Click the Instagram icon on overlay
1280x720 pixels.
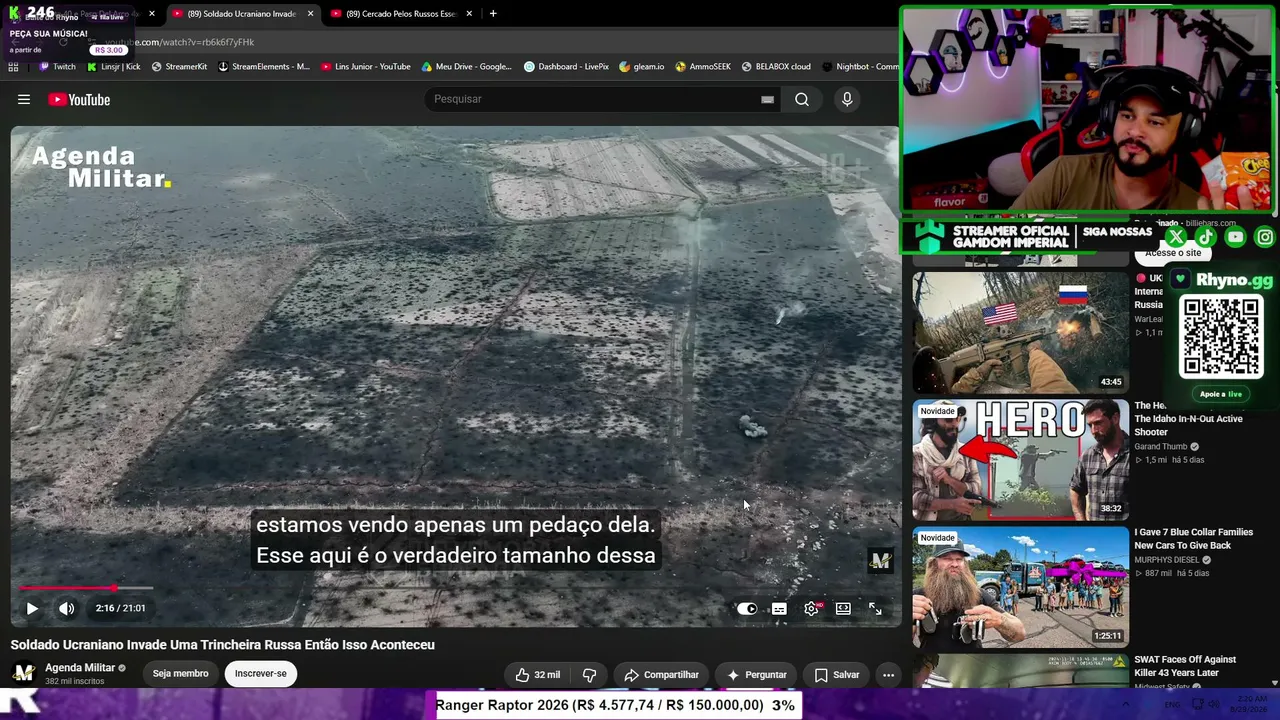point(1265,237)
